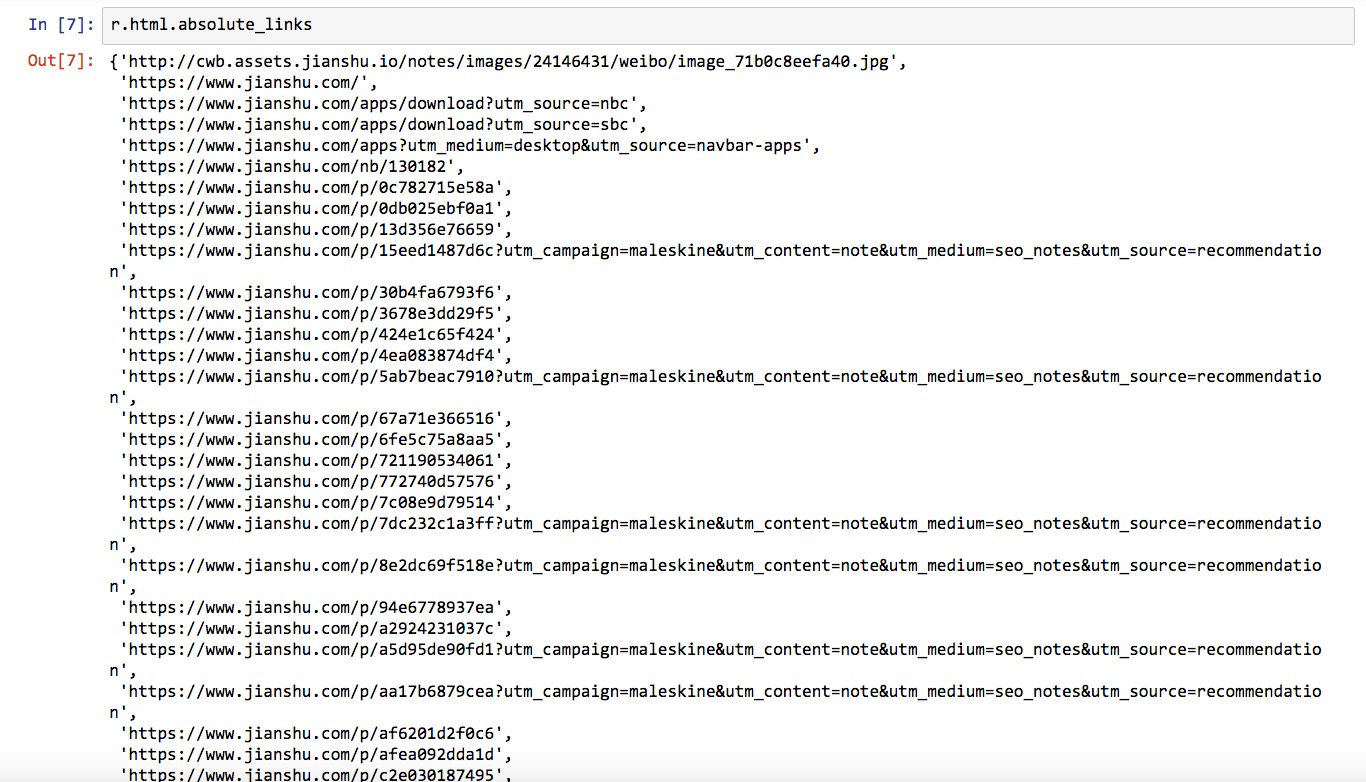Select the In [7] prompt label
1366x782 pixels.
point(62,25)
